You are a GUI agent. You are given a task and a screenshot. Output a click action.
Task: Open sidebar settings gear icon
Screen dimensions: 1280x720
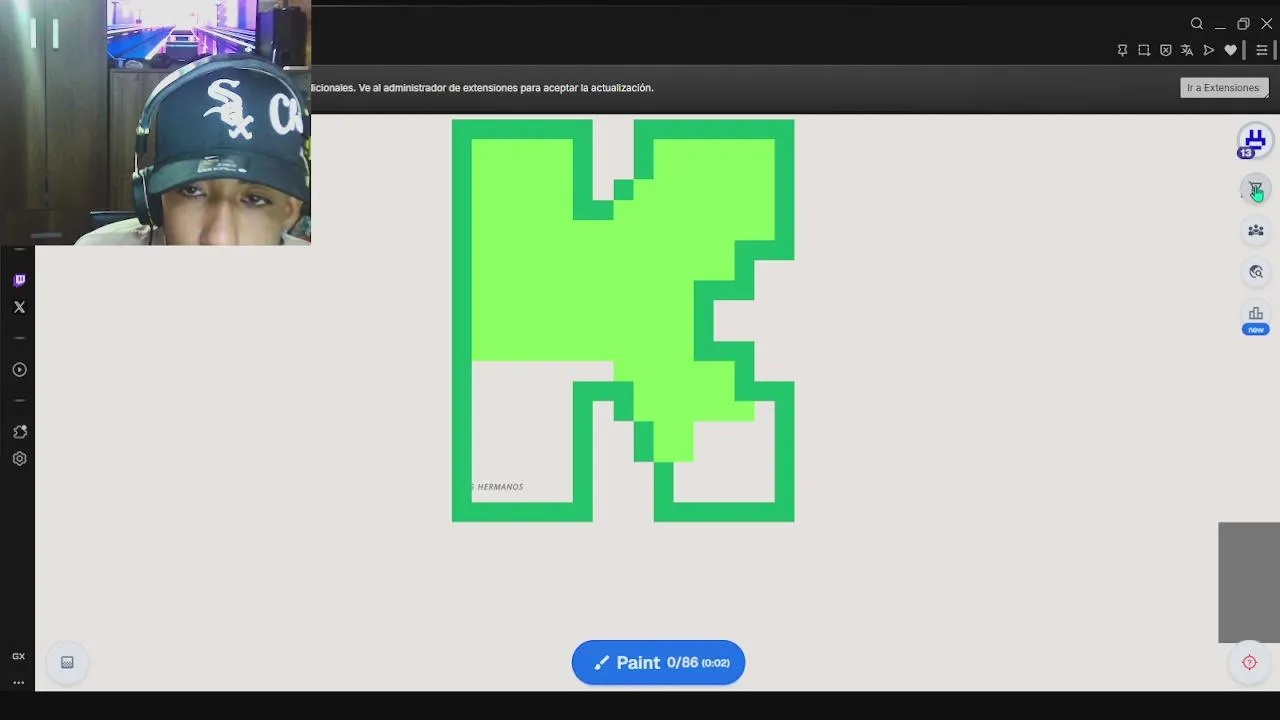click(19, 459)
